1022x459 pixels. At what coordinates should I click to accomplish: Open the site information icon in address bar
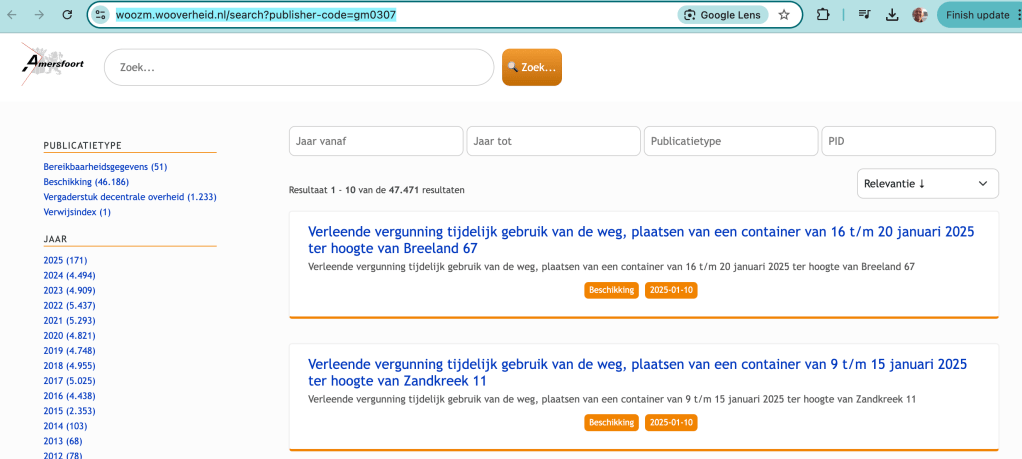(100, 15)
